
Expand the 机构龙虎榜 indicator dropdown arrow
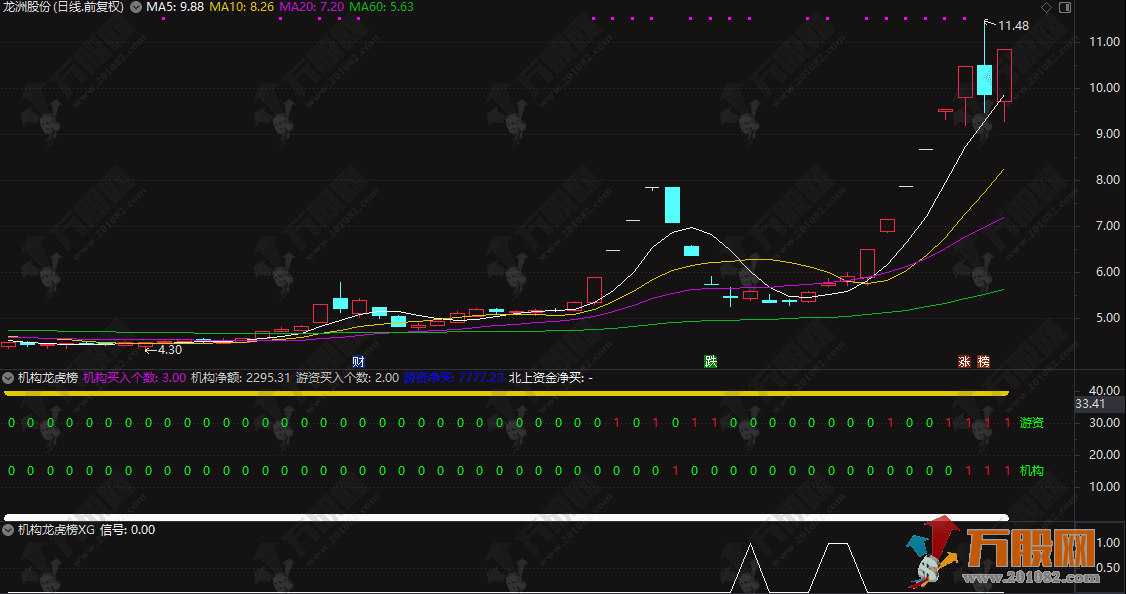8,378
